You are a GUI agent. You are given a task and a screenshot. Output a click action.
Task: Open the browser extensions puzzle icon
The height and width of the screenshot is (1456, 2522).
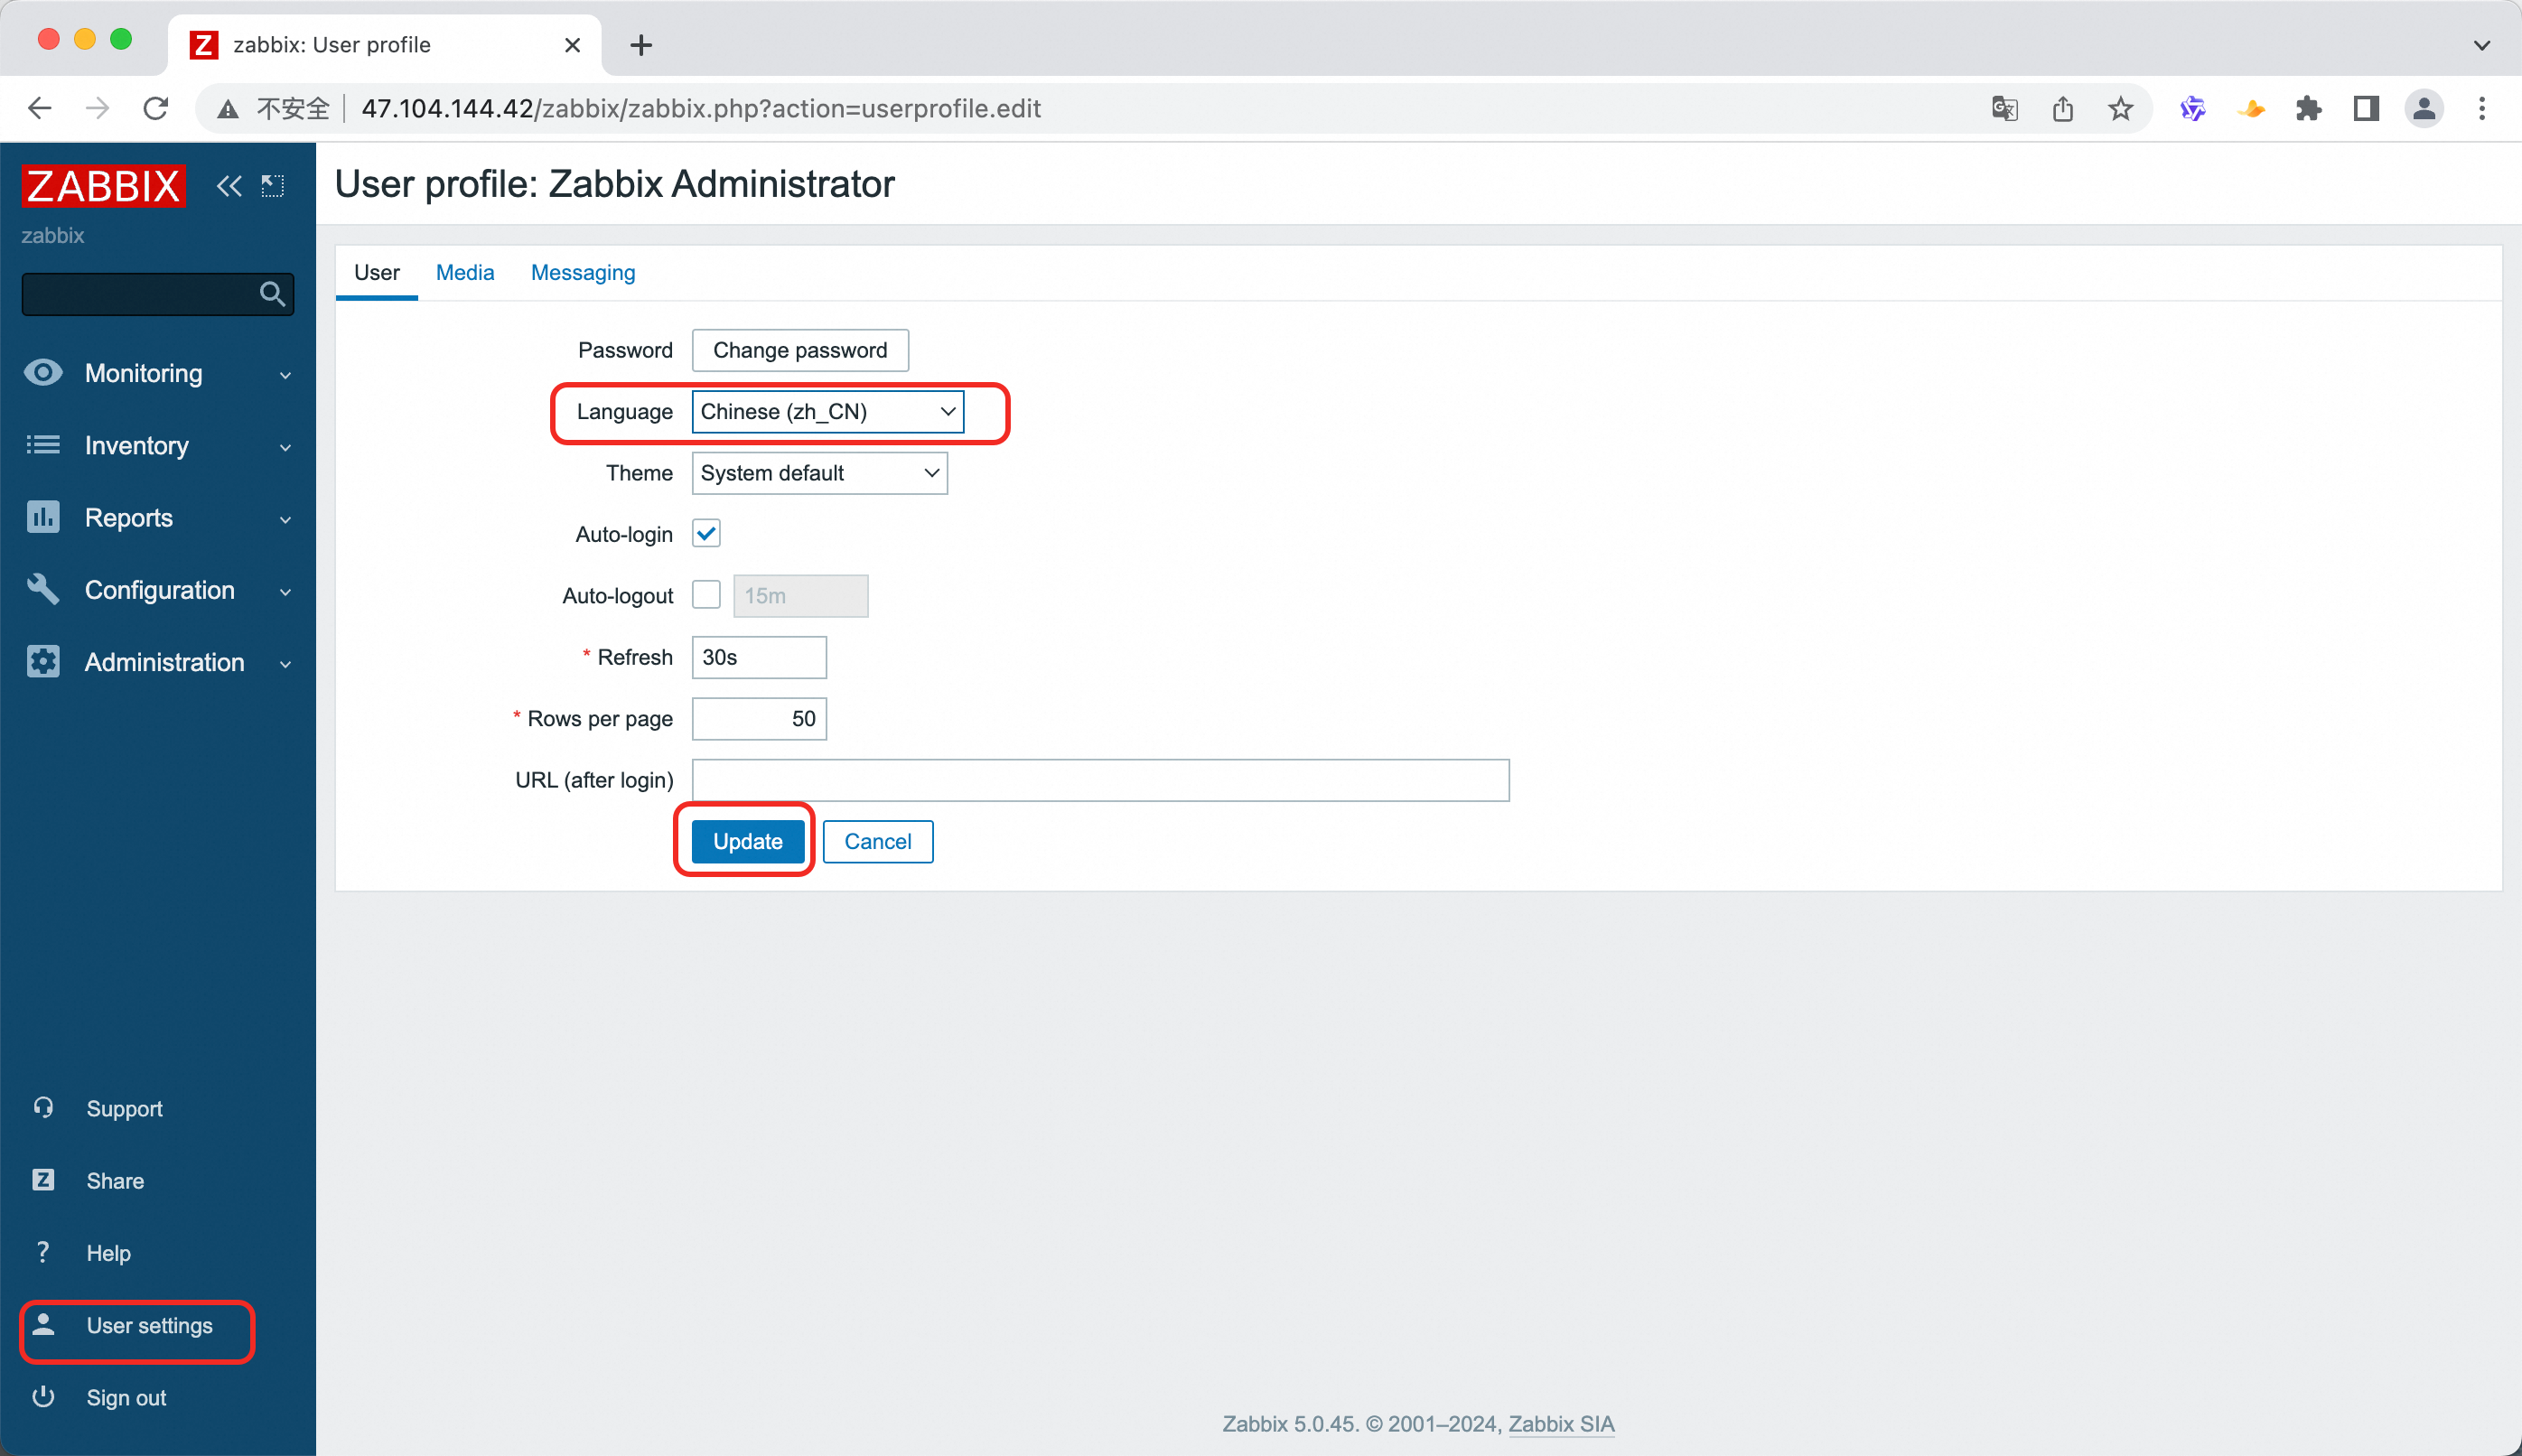[2308, 108]
